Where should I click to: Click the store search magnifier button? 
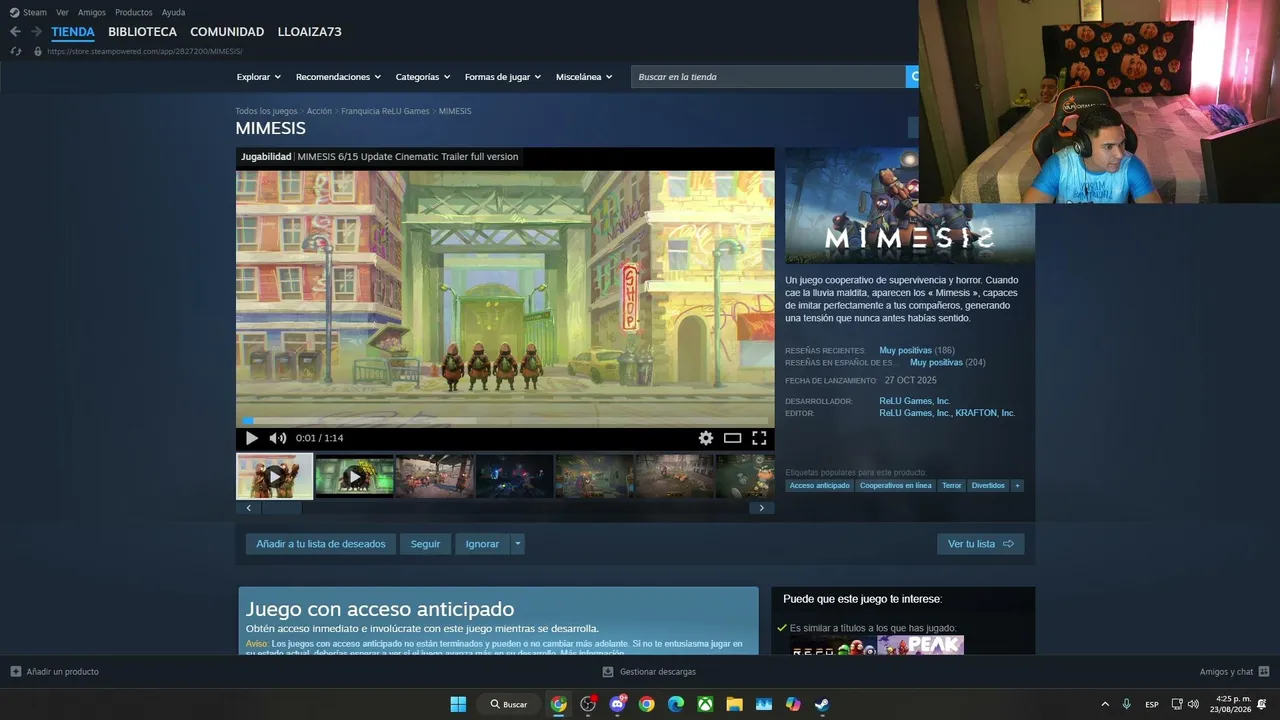[913, 77]
